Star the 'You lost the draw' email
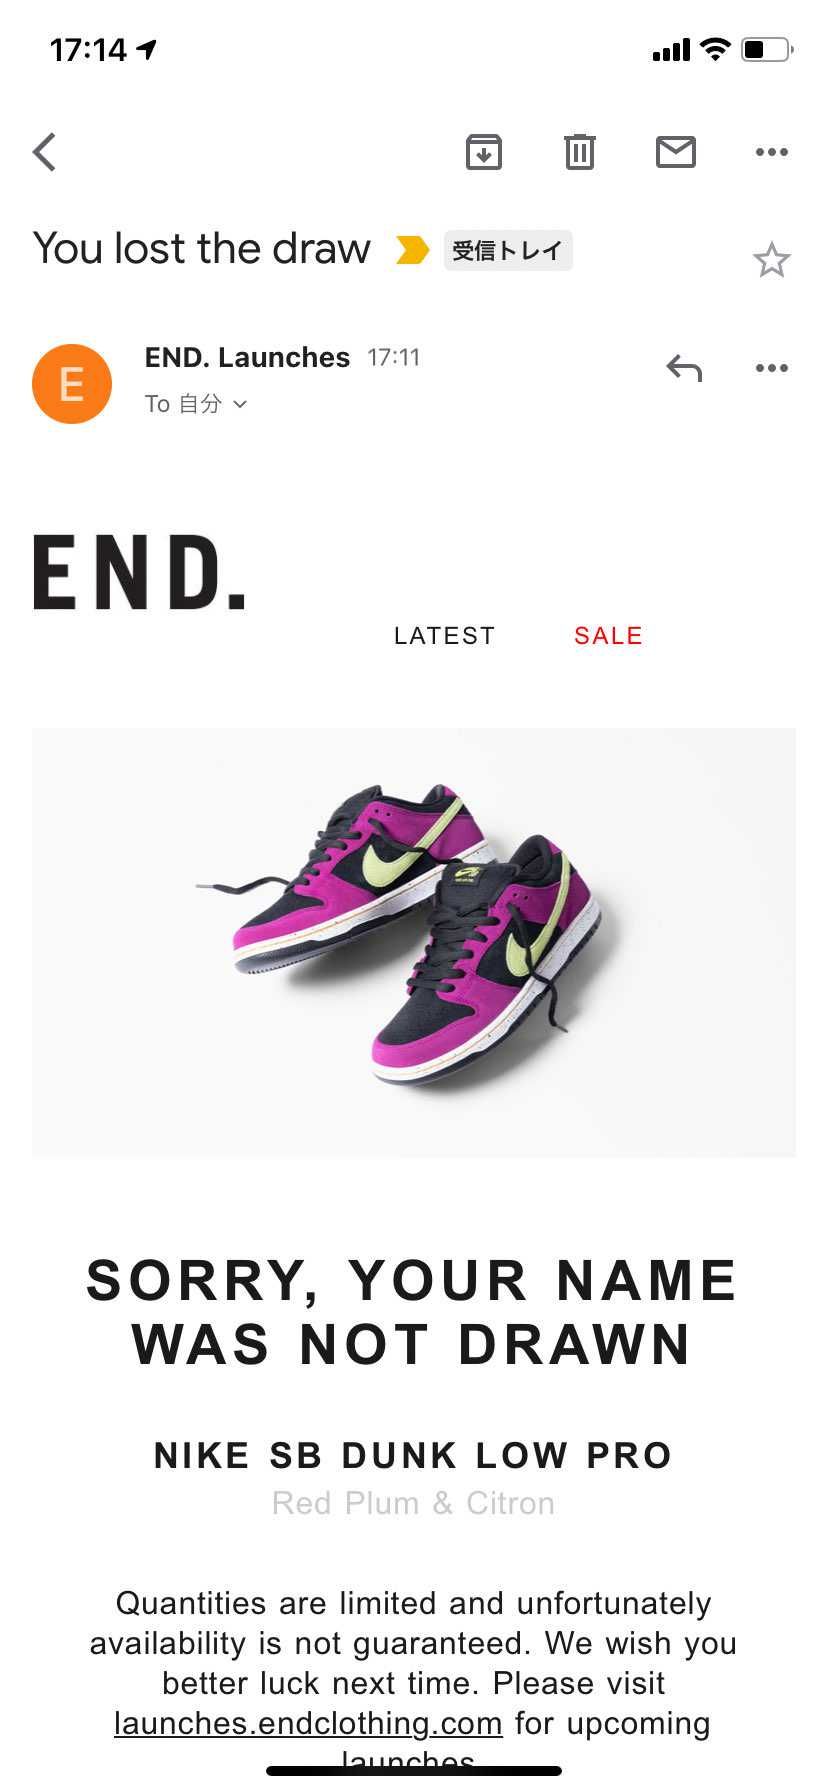The image size is (828, 1792). pyautogui.click(x=772, y=260)
